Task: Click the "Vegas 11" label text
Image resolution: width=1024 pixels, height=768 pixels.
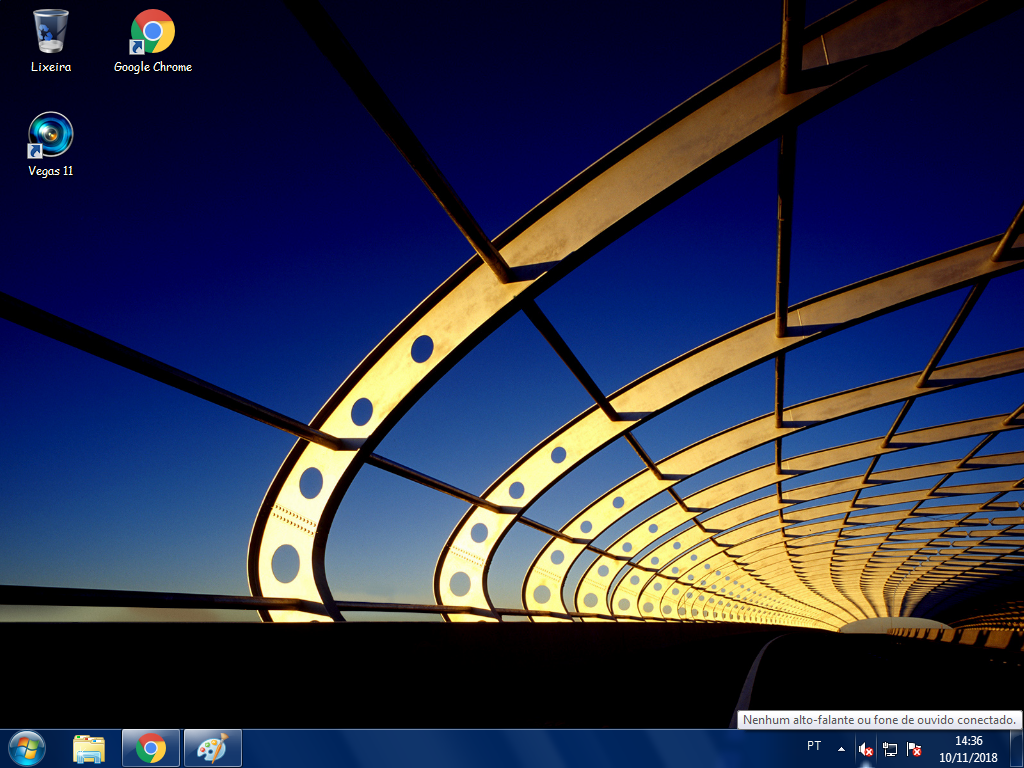Action: [x=51, y=171]
